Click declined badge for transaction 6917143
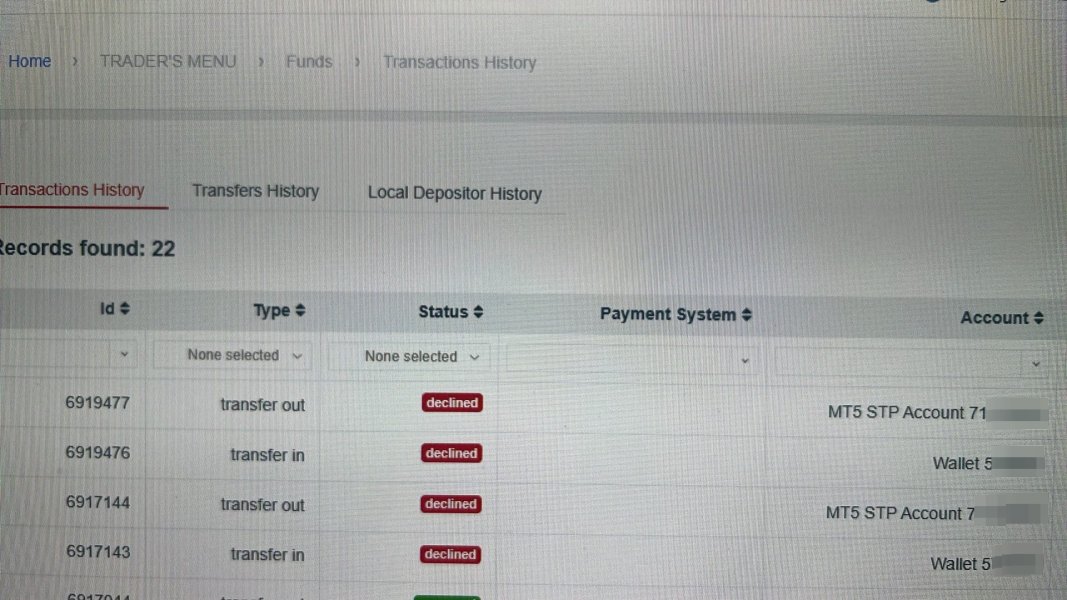 [x=450, y=554]
